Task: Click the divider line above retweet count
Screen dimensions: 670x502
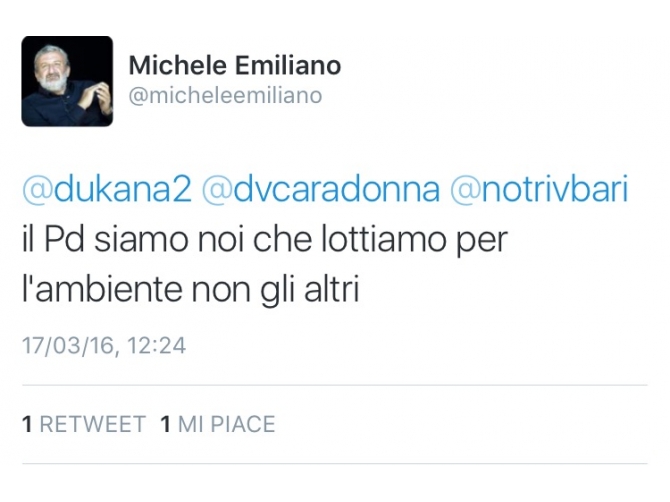Action: pyautogui.click(x=335, y=385)
